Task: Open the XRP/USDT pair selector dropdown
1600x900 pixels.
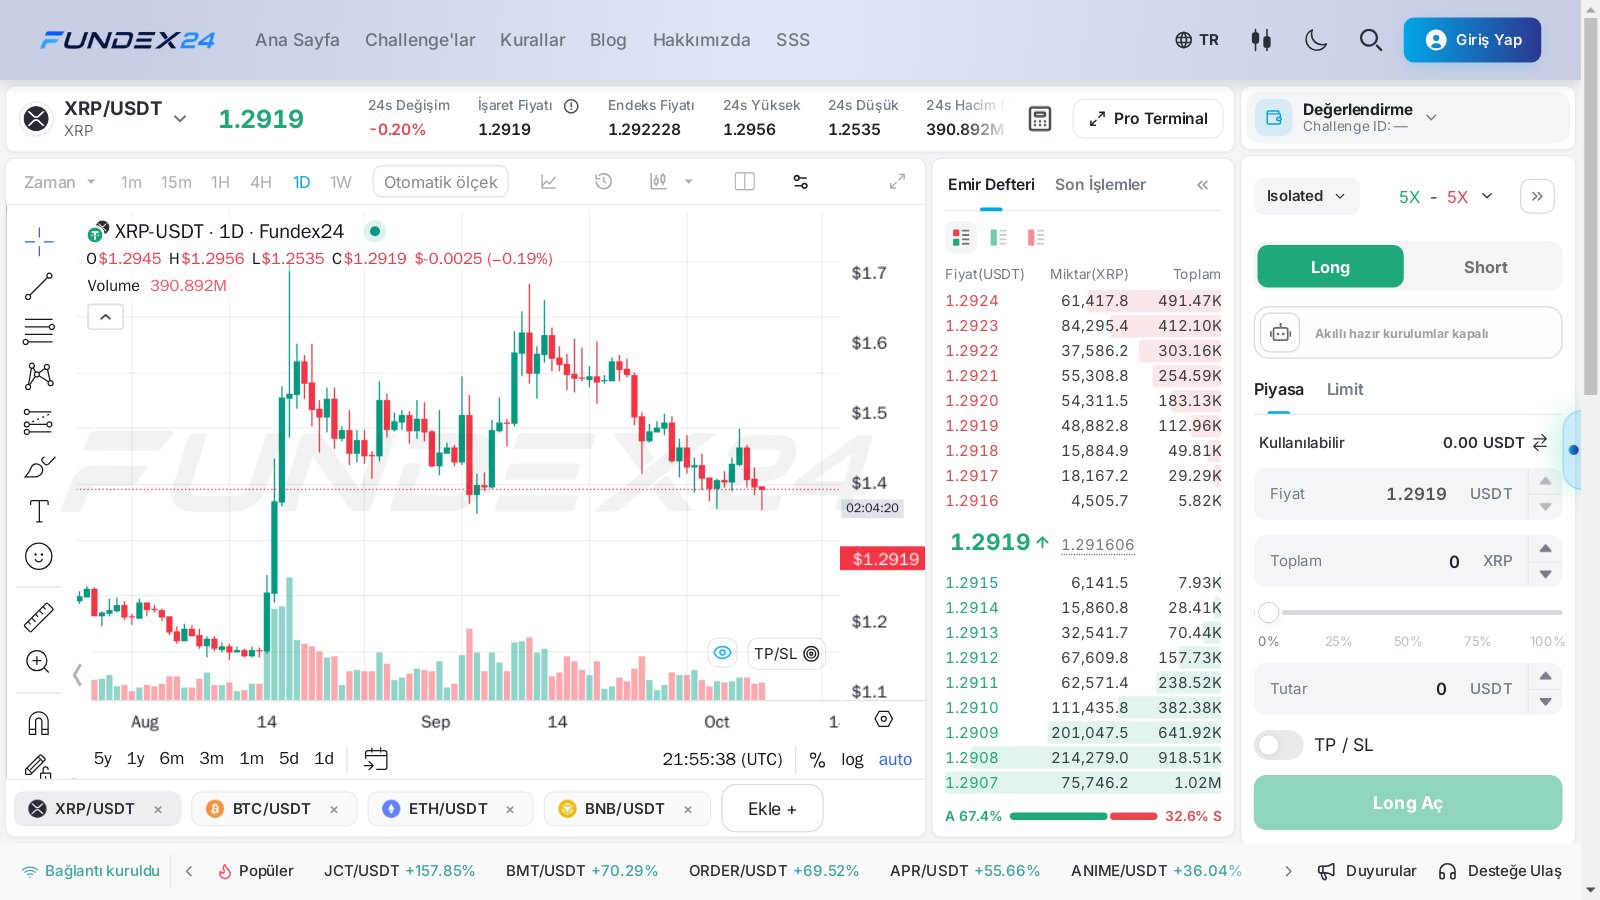Action: tap(180, 118)
